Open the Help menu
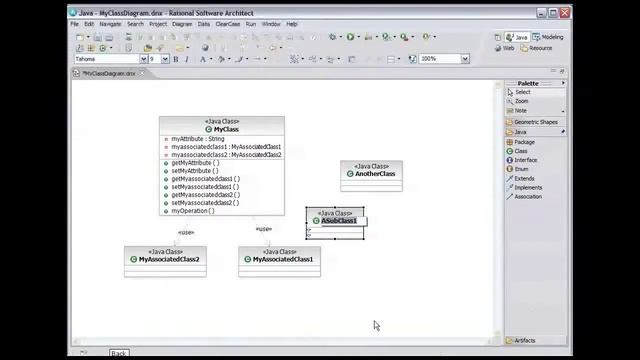 [x=291, y=24]
